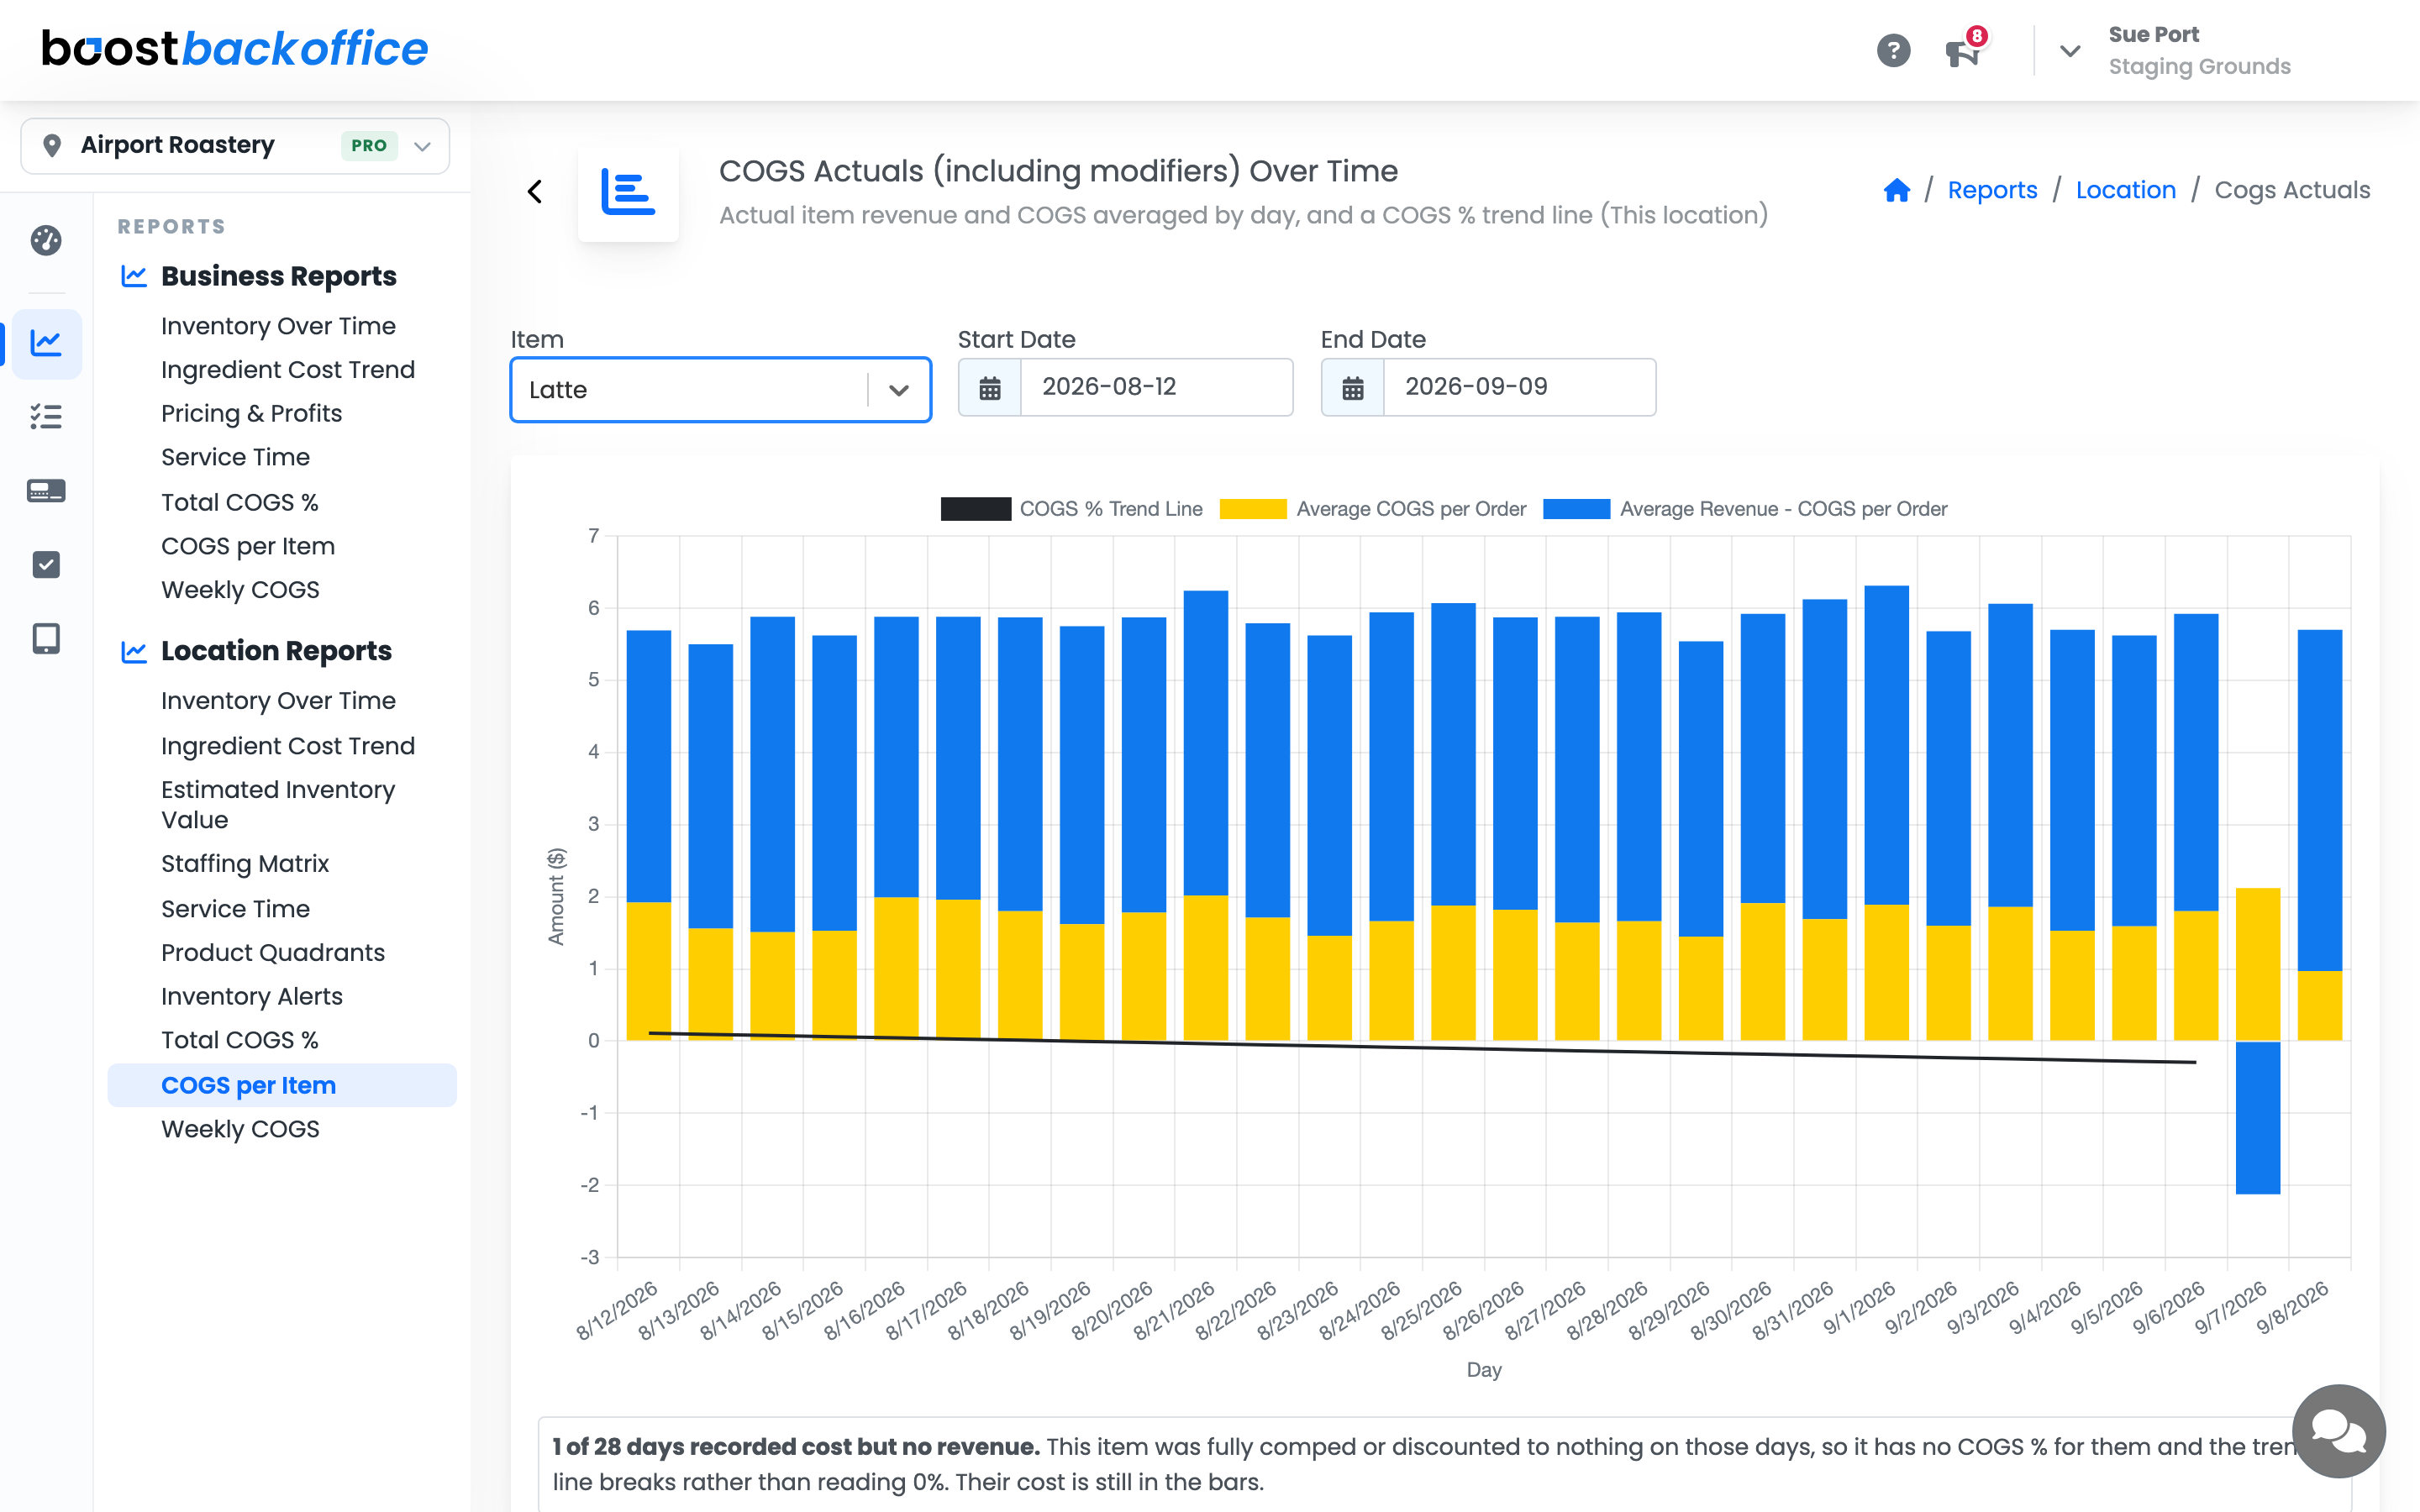Open Business Ingredient Cost Trend report
The width and height of the screenshot is (2420, 1512).
click(288, 370)
